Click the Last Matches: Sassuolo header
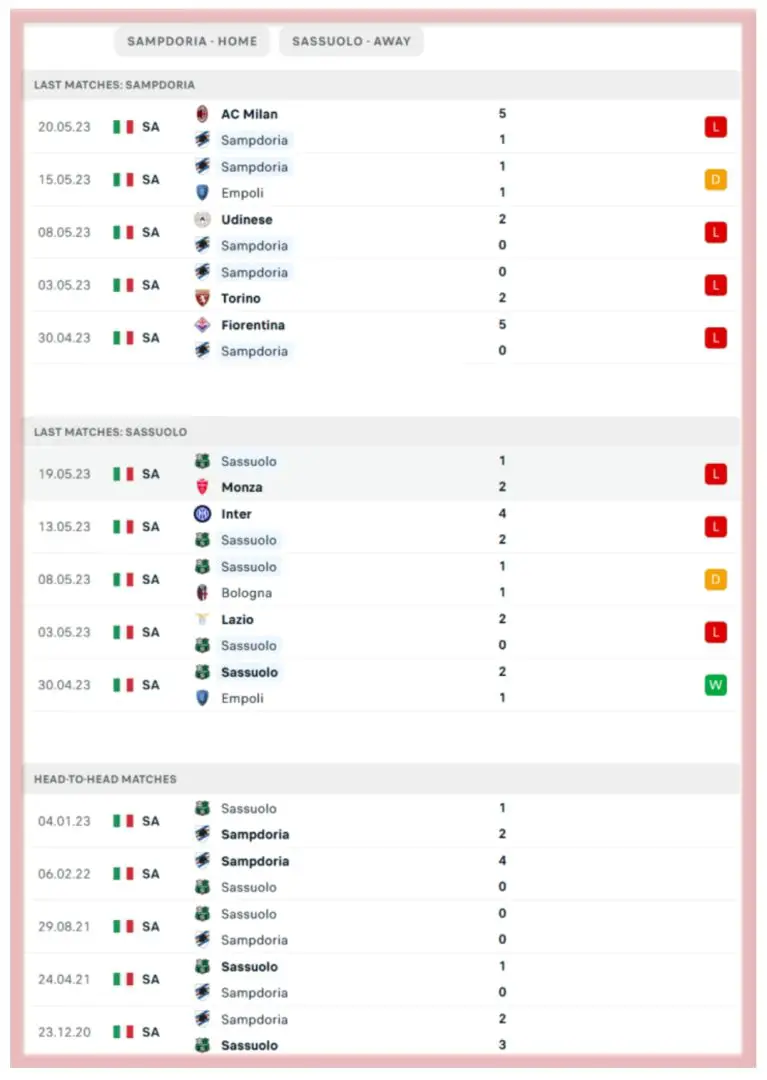 (110, 432)
